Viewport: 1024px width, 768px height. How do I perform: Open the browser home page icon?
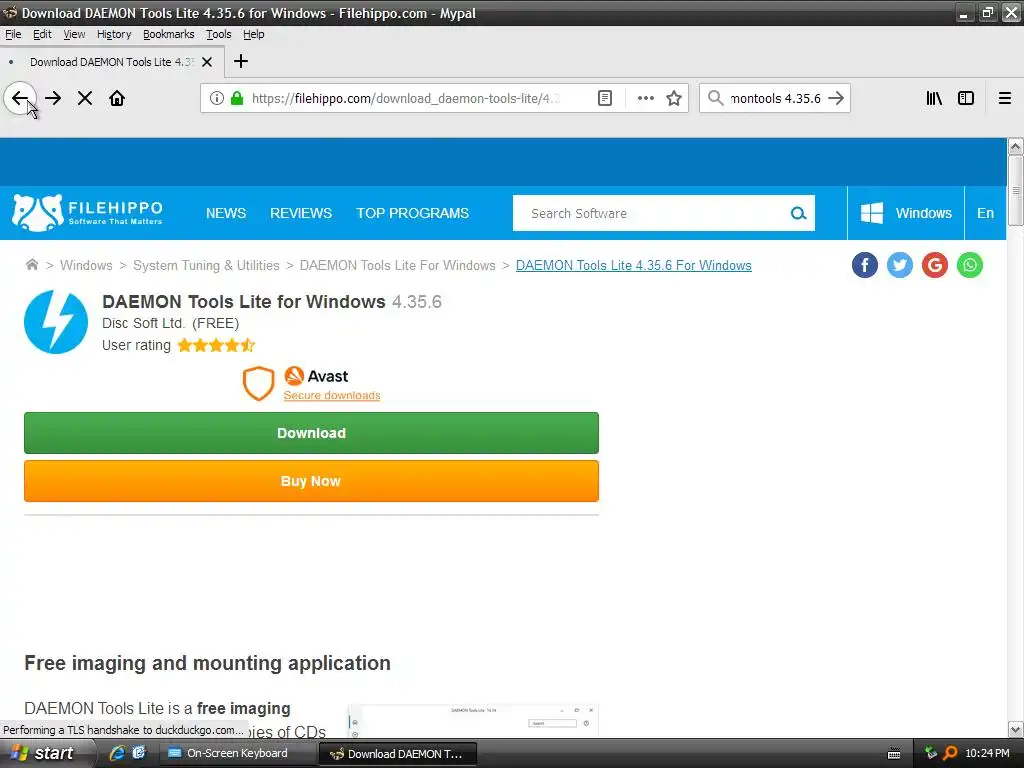pos(117,98)
